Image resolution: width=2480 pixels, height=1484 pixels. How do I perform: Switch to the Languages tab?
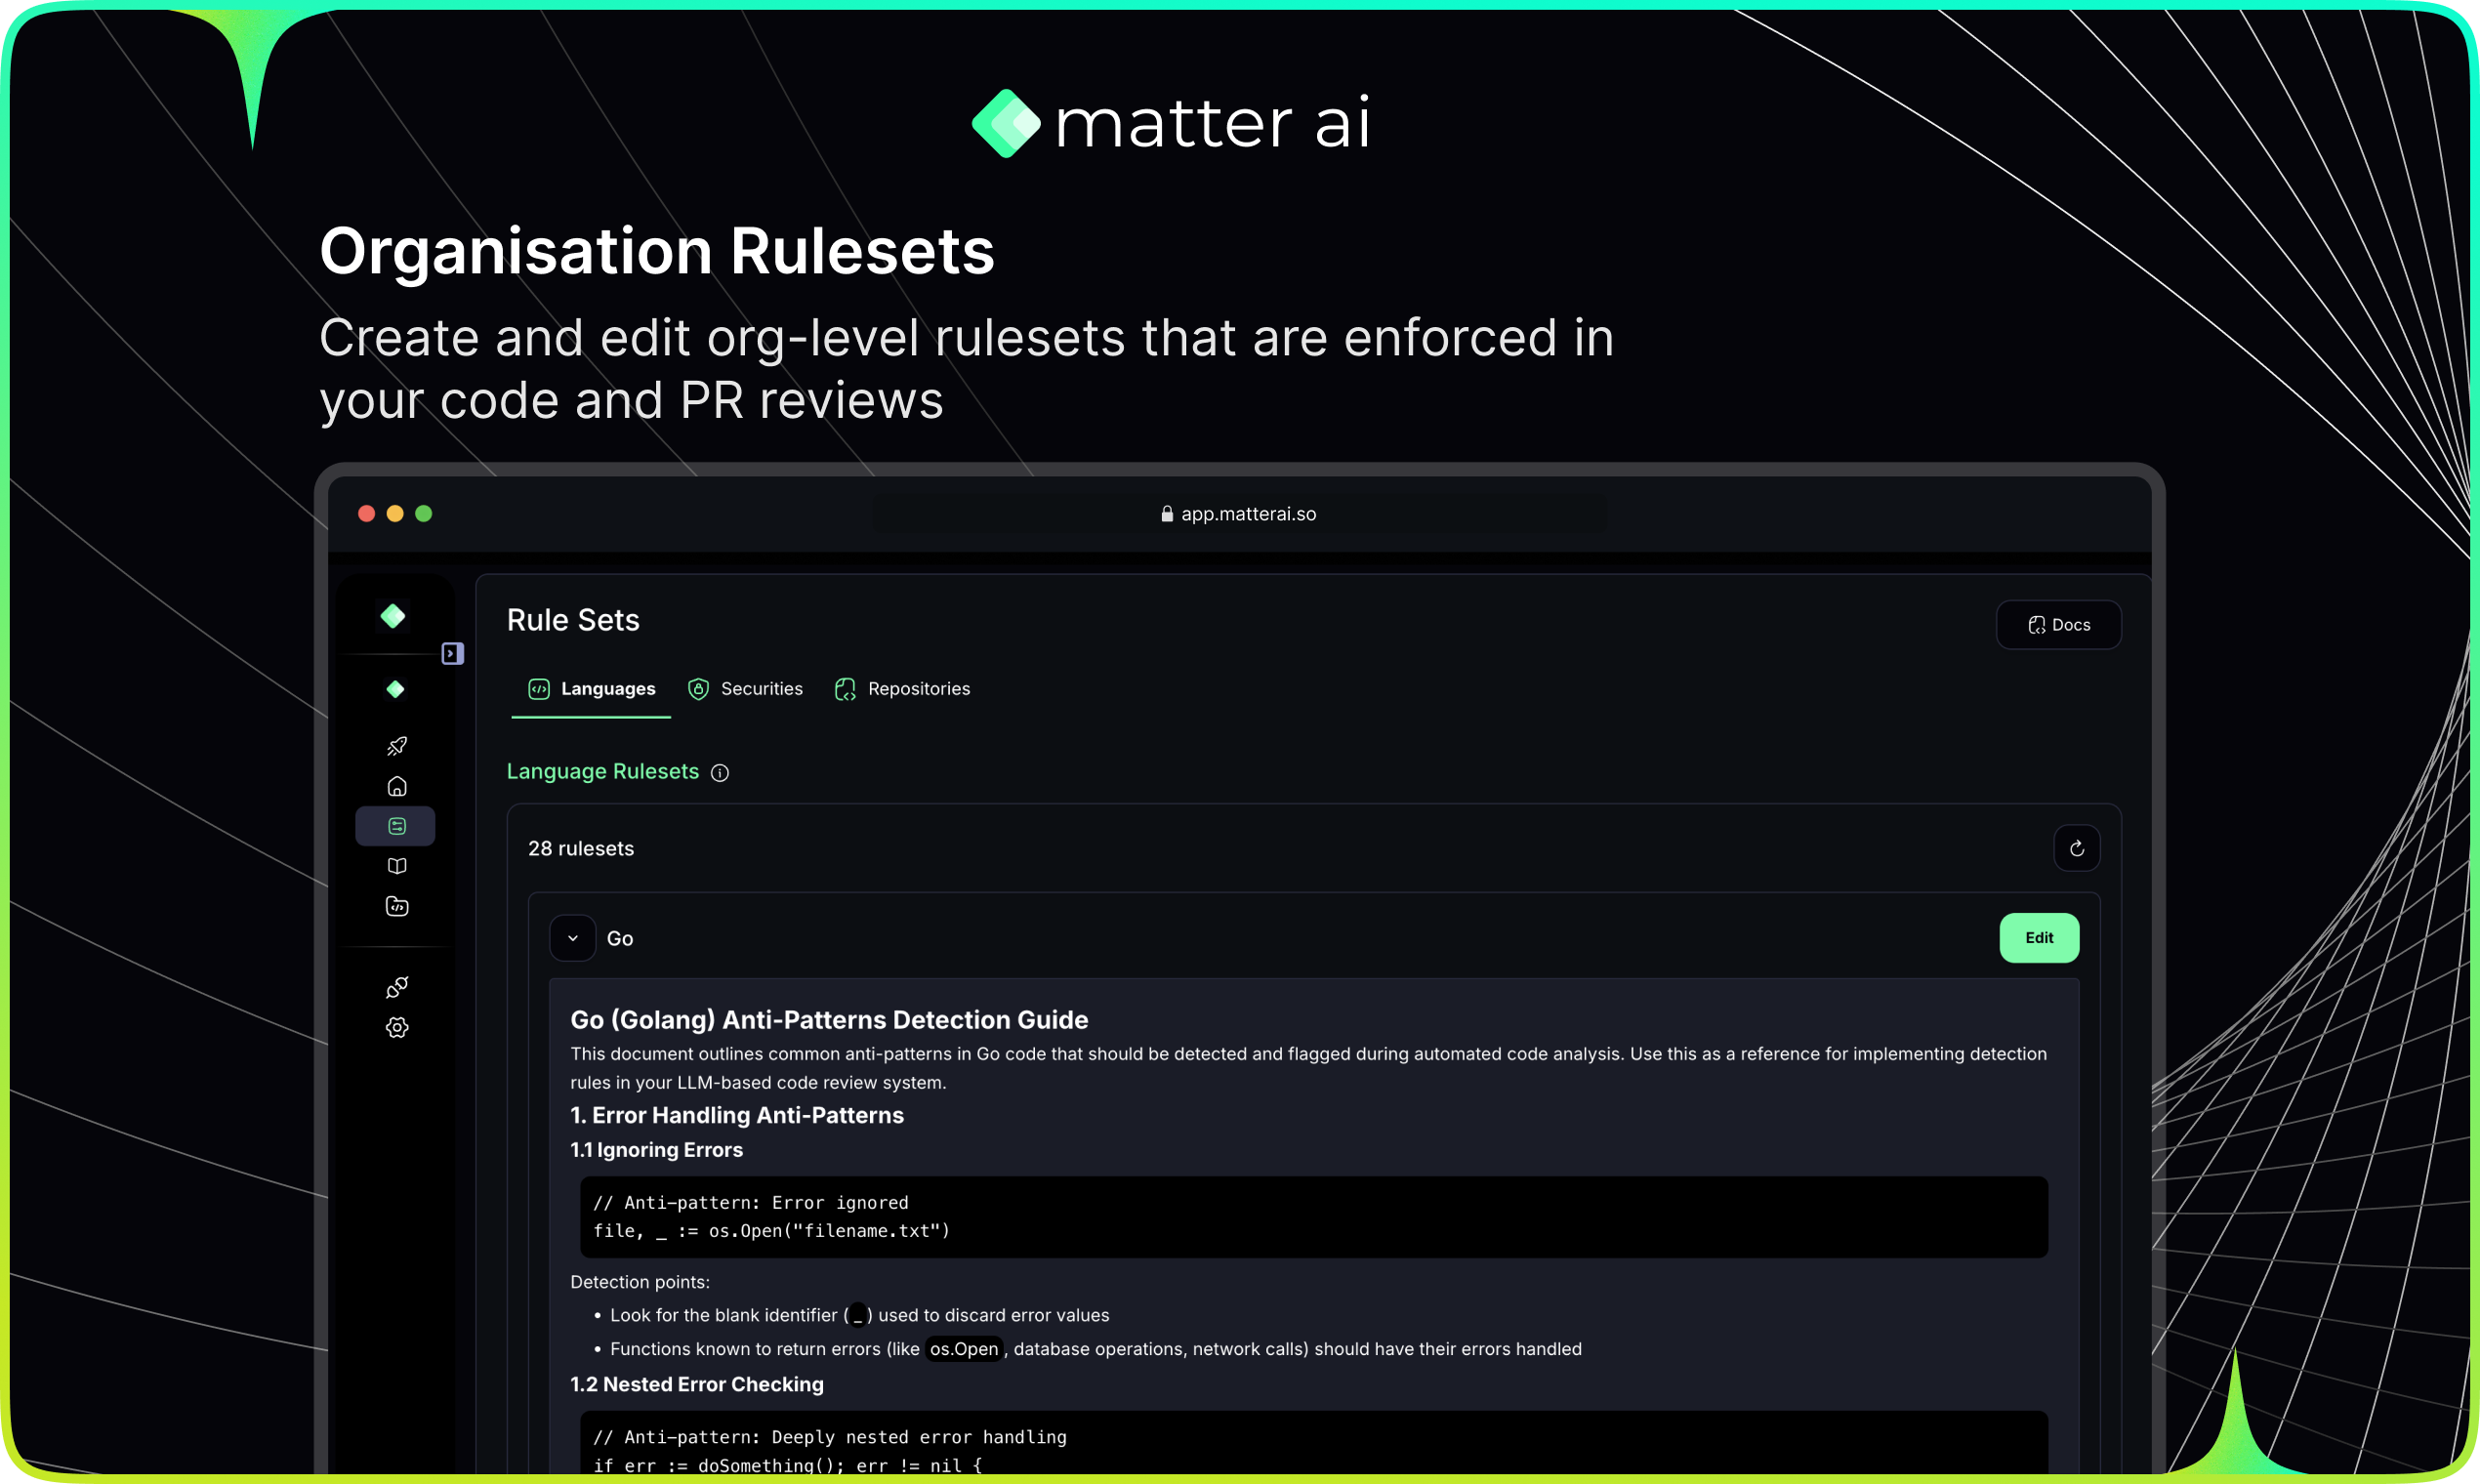coord(592,689)
